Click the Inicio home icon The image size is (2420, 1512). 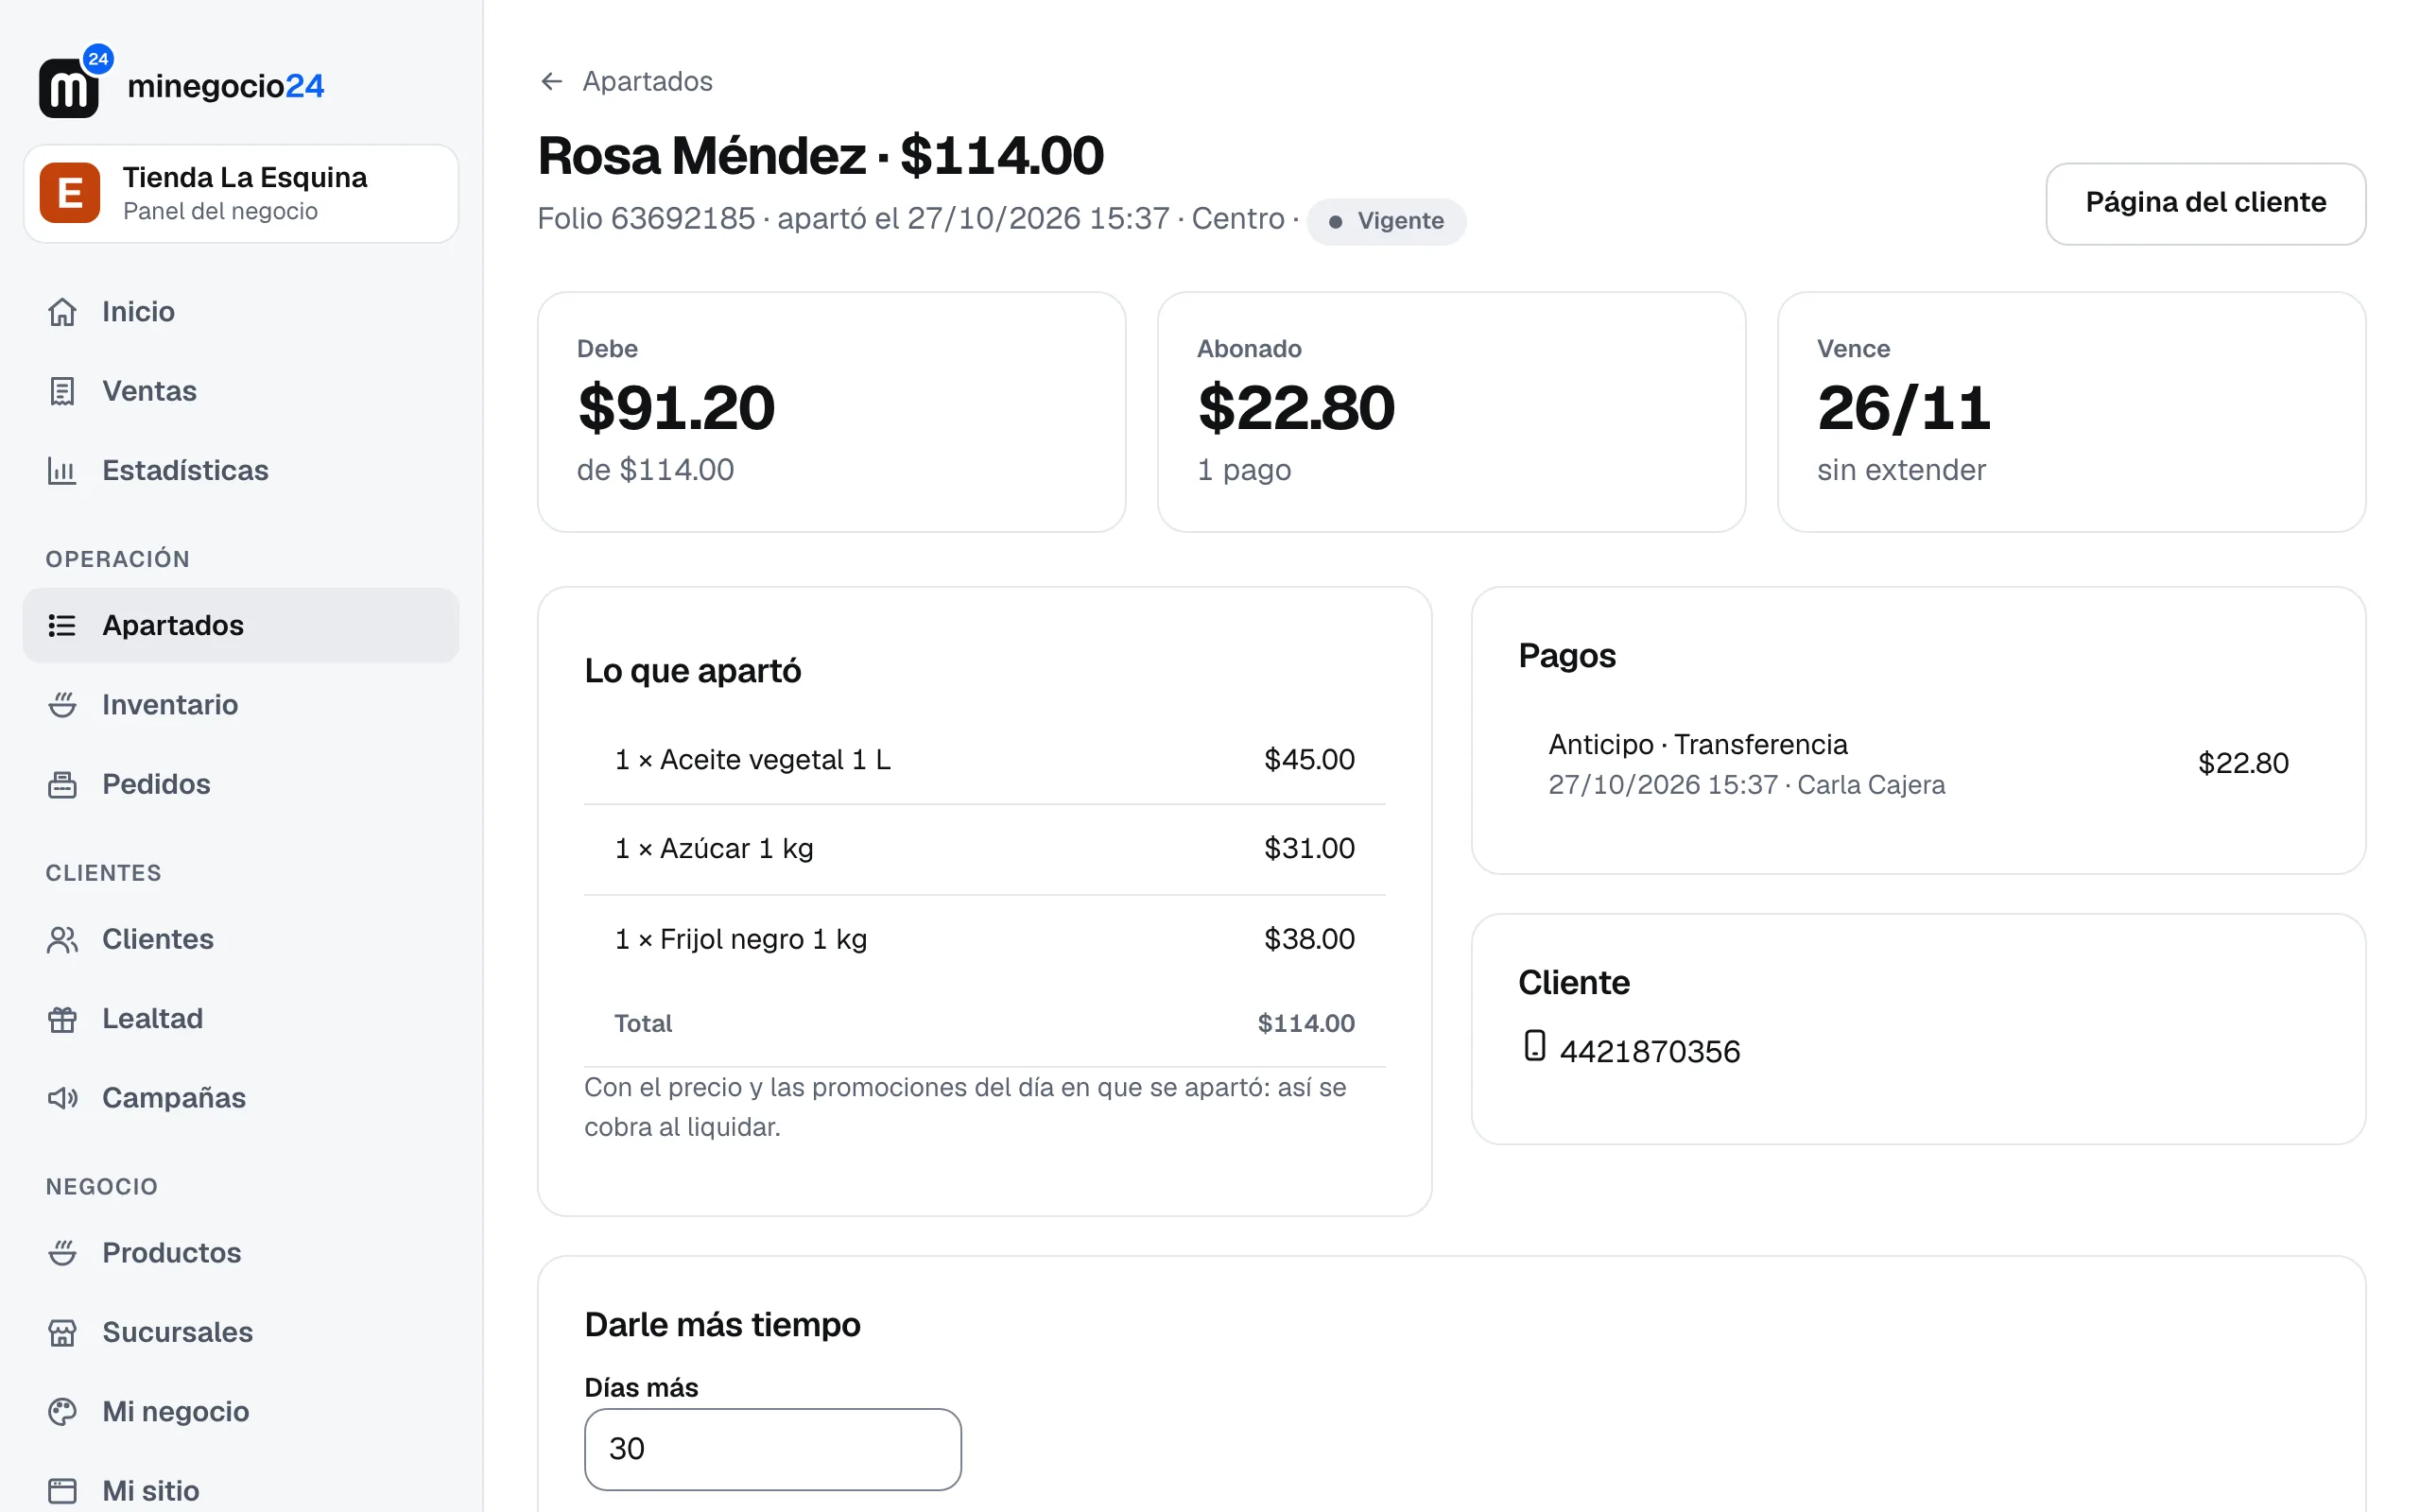point(62,312)
